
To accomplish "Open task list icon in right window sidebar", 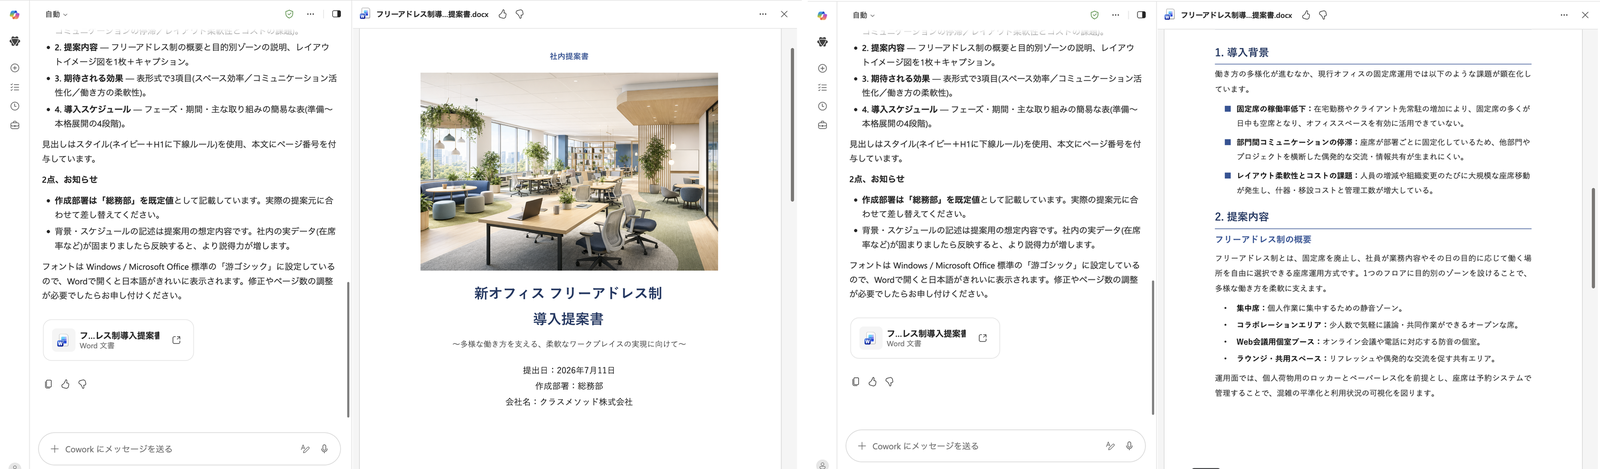I will (x=822, y=87).
